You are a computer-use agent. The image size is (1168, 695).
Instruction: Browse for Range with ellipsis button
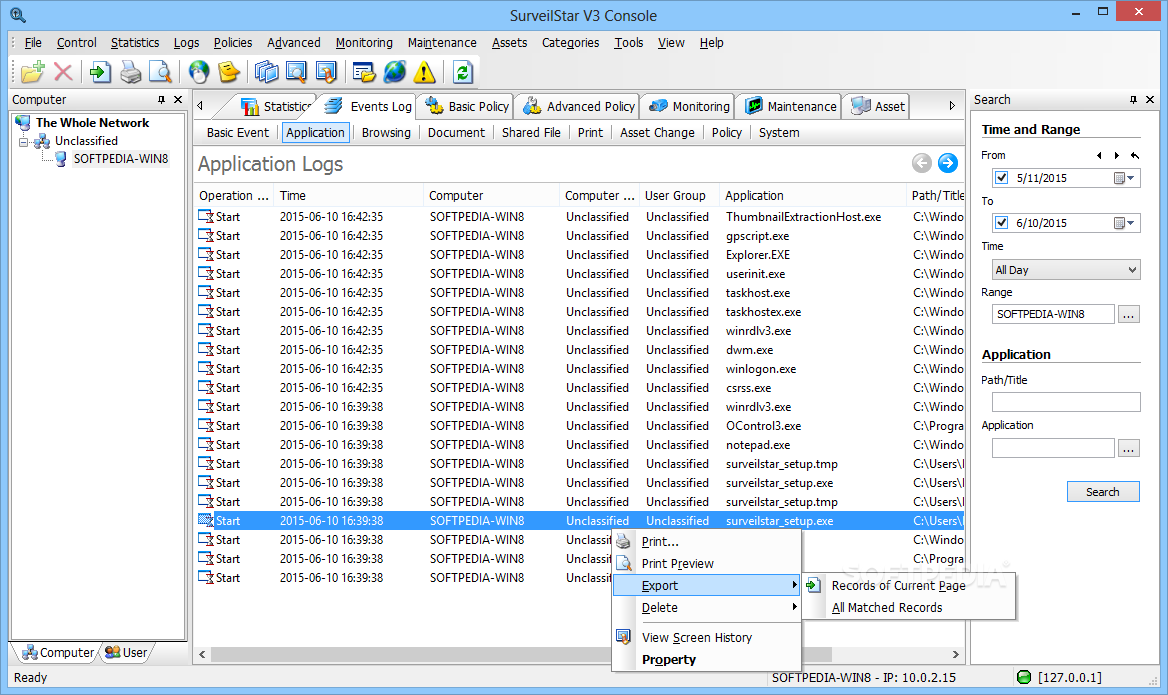click(1129, 314)
